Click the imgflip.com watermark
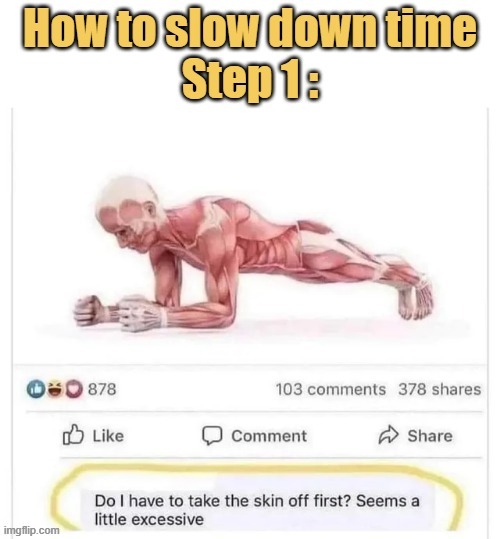Image resolution: width=500 pixels, height=539 pixels. [x=33, y=530]
